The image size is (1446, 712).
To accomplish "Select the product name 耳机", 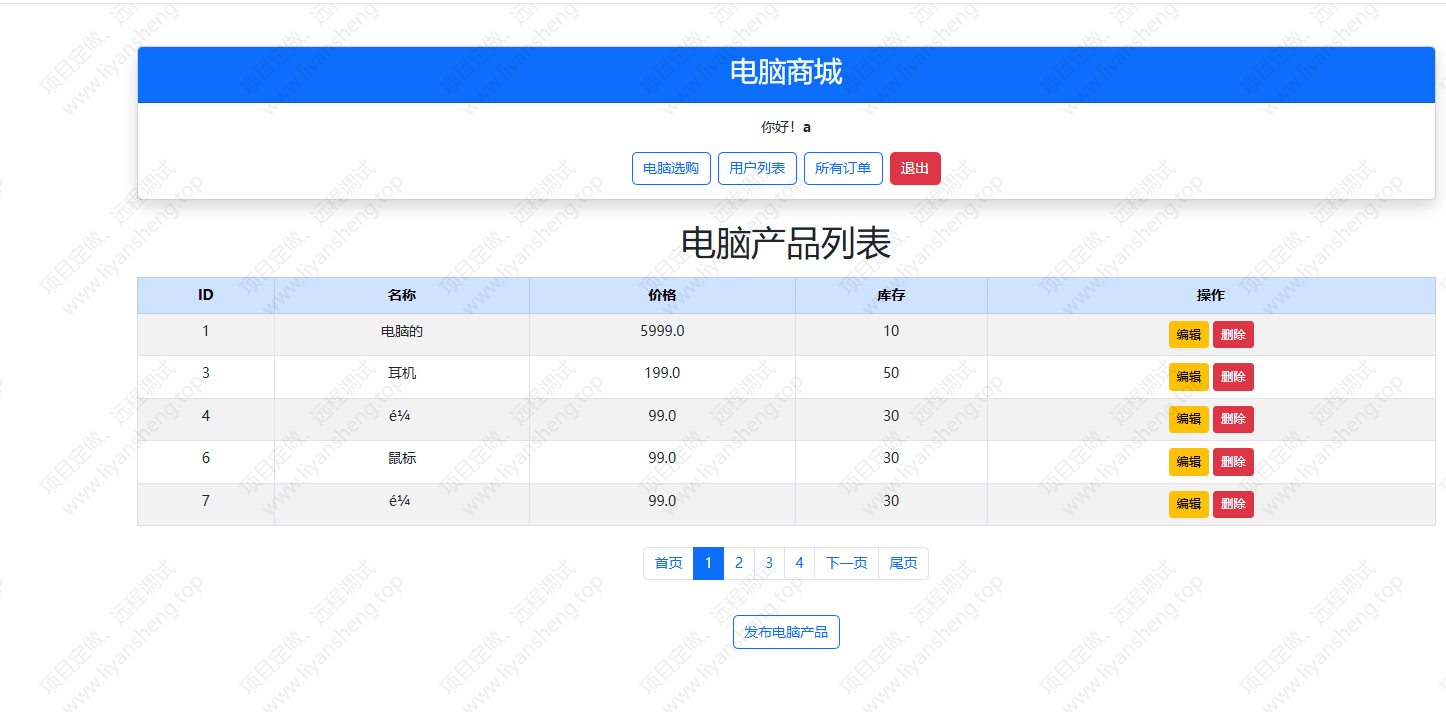I will click(402, 373).
